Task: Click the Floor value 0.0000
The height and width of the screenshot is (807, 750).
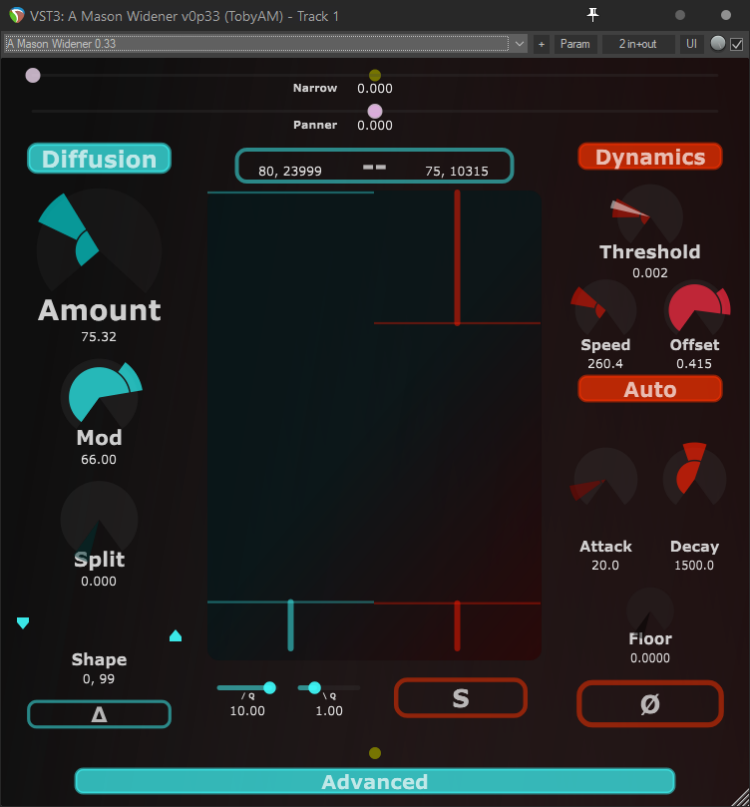Action: [x=650, y=658]
